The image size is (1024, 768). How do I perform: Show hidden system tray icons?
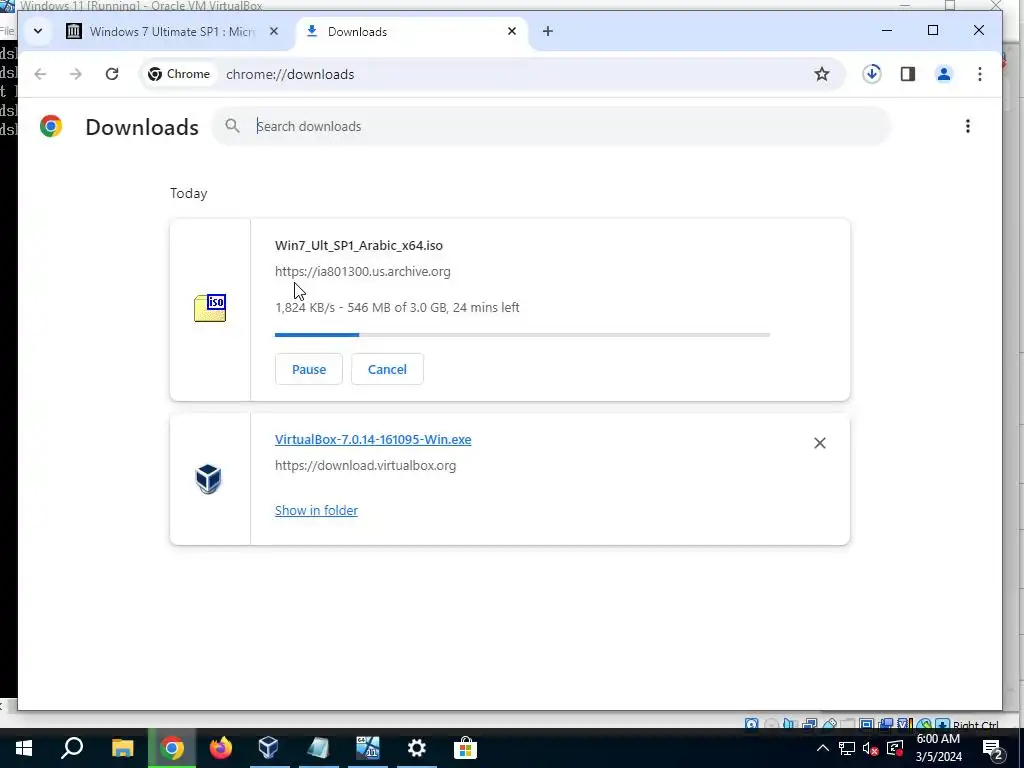[x=823, y=748]
